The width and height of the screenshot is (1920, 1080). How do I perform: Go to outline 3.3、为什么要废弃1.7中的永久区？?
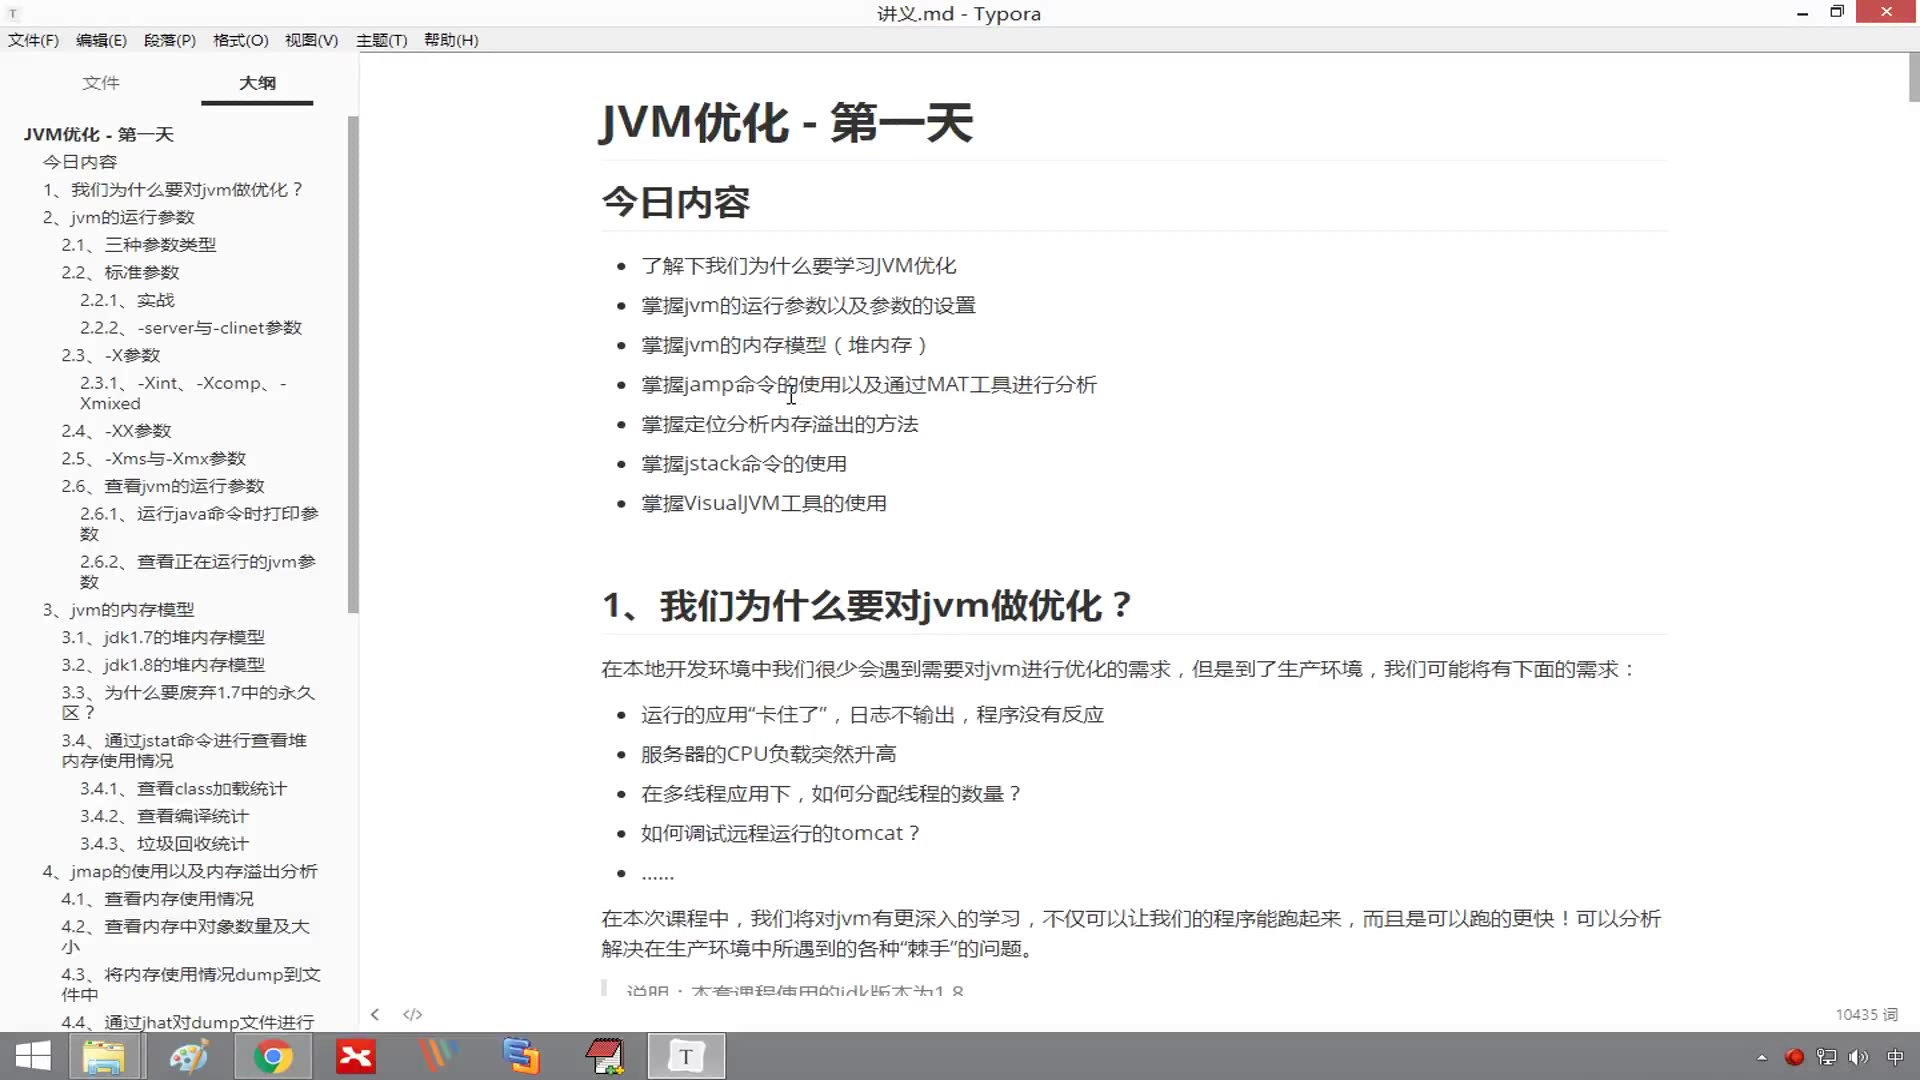coord(188,703)
